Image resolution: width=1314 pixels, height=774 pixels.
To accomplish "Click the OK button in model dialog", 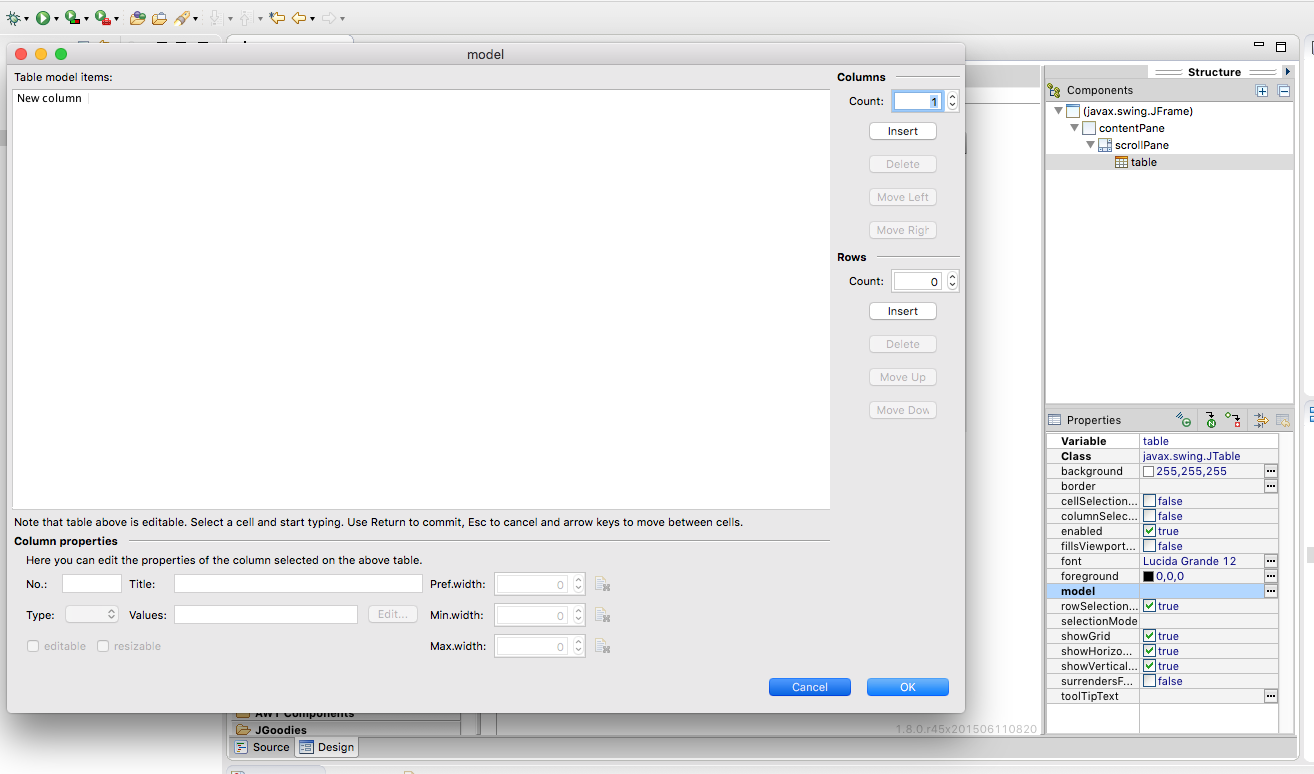I will tap(908, 687).
